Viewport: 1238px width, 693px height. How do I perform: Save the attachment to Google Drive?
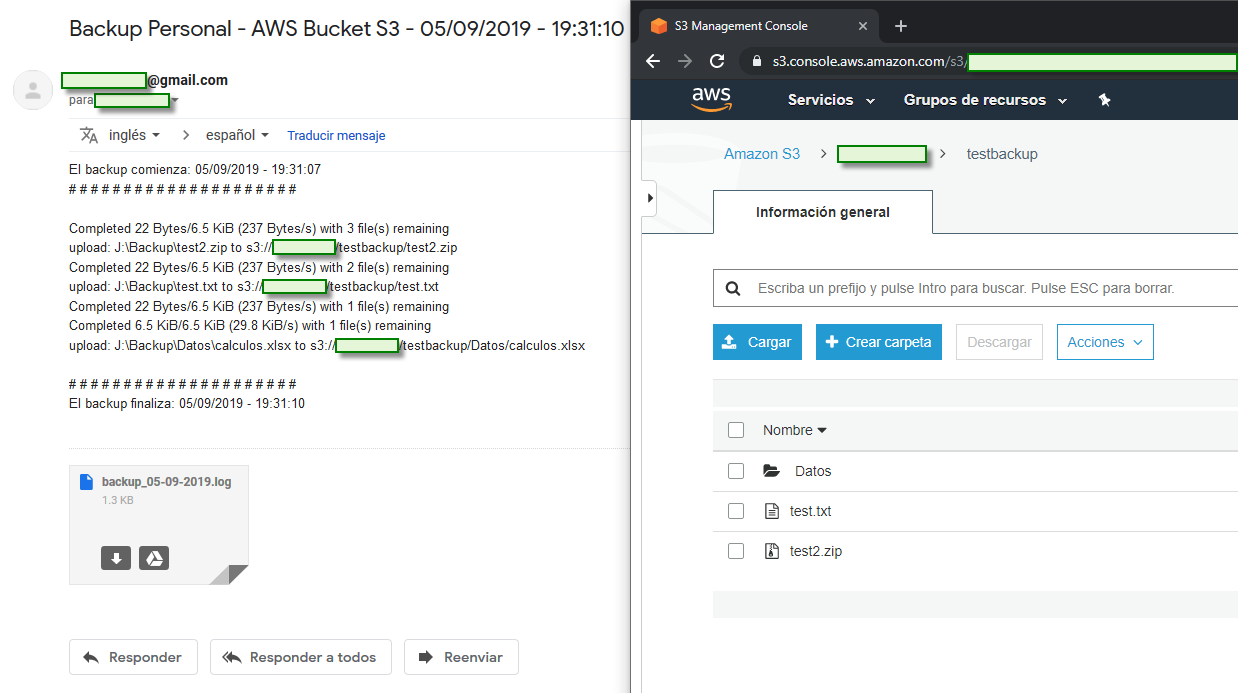point(154,558)
